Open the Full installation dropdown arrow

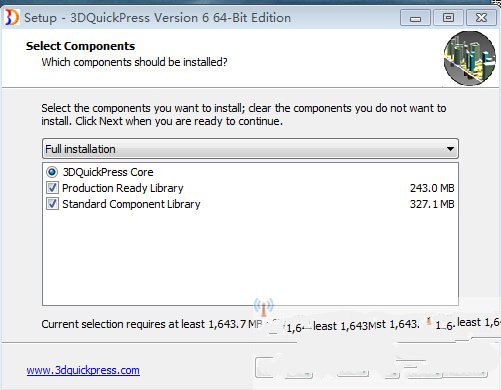[x=450, y=149]
